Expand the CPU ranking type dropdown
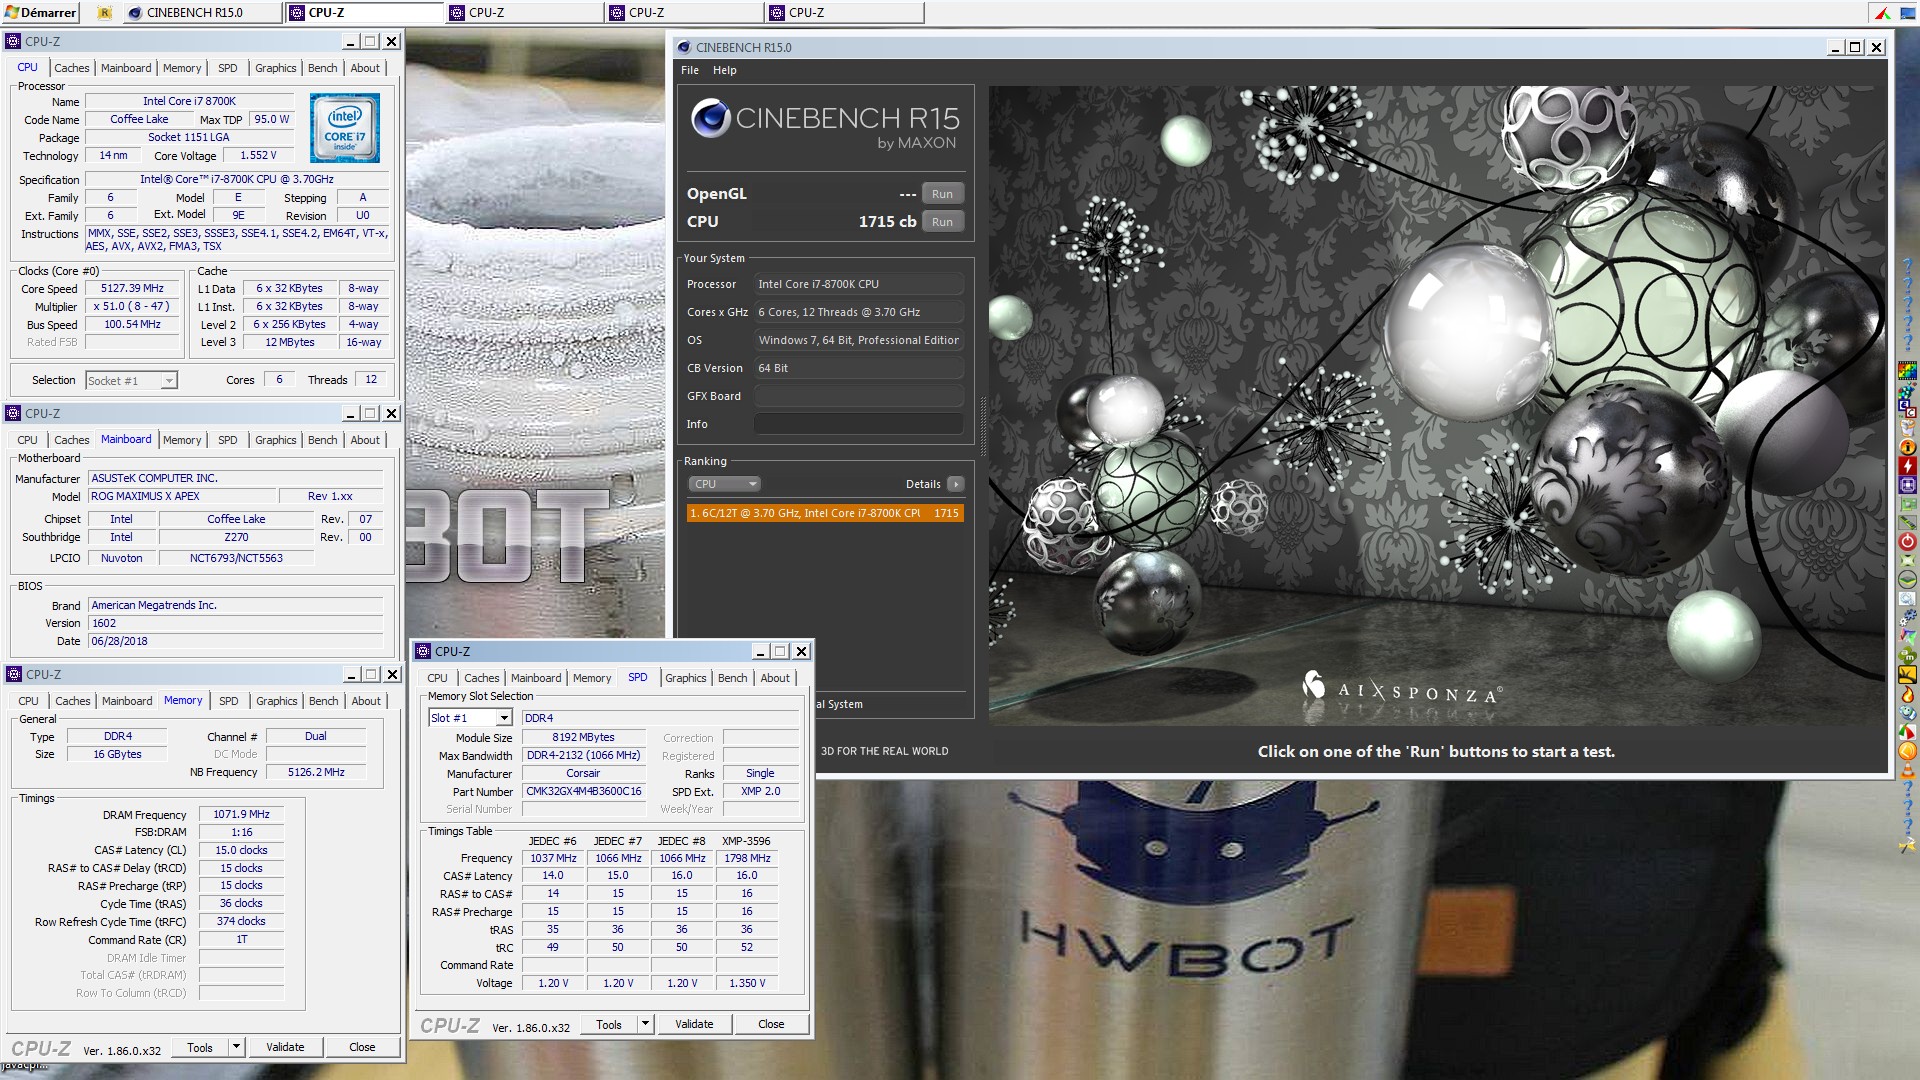 [725, 484]
